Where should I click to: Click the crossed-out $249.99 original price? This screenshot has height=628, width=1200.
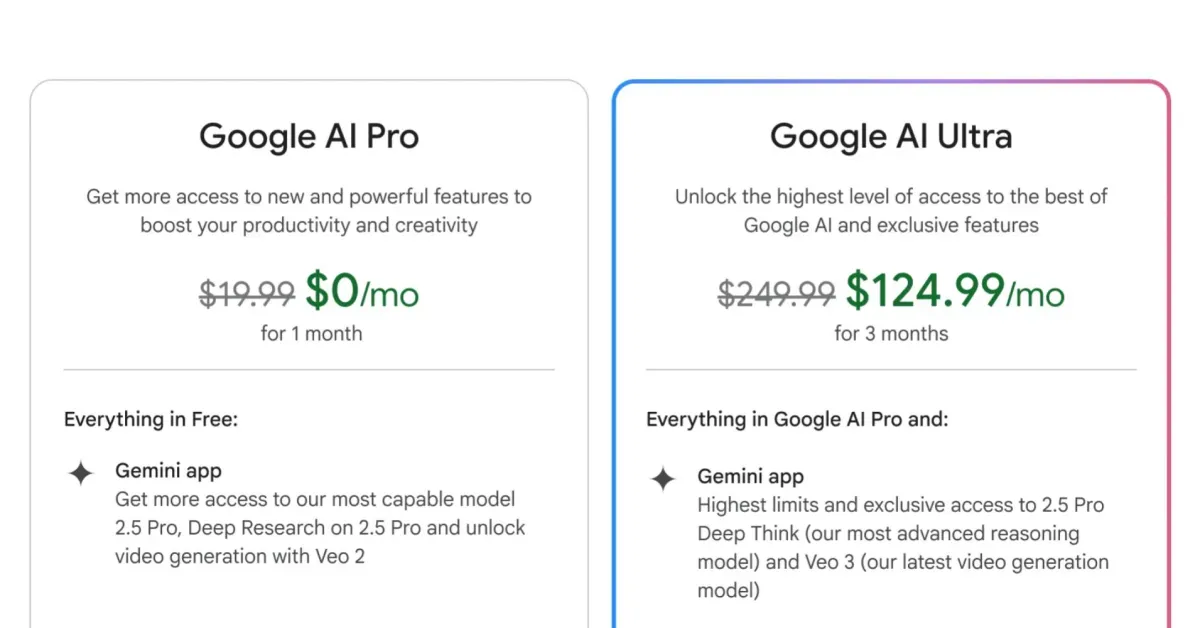coord(777,293)
